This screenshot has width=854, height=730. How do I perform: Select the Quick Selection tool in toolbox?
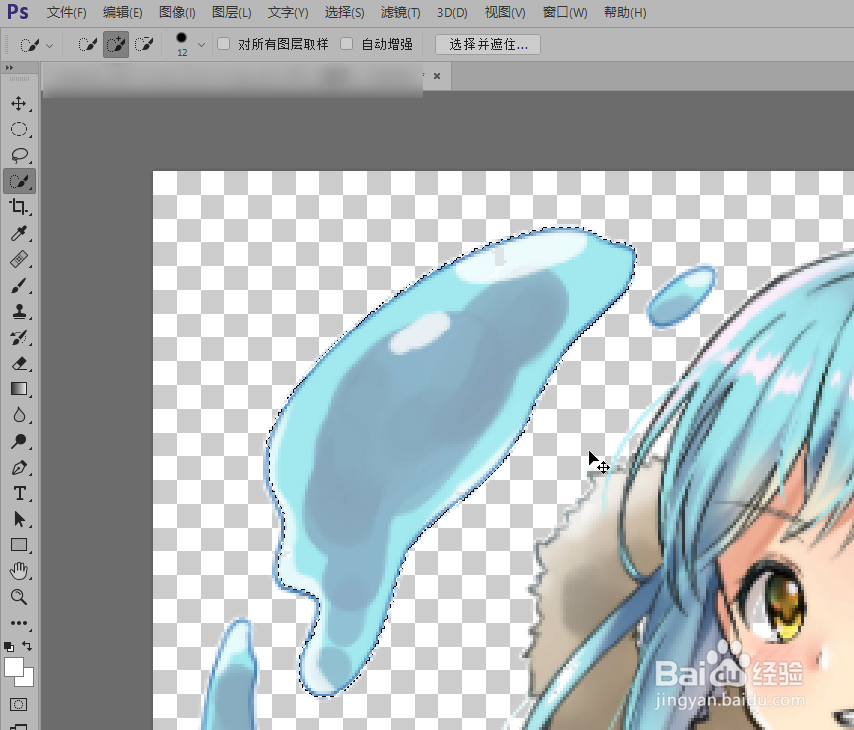(19, 181)
